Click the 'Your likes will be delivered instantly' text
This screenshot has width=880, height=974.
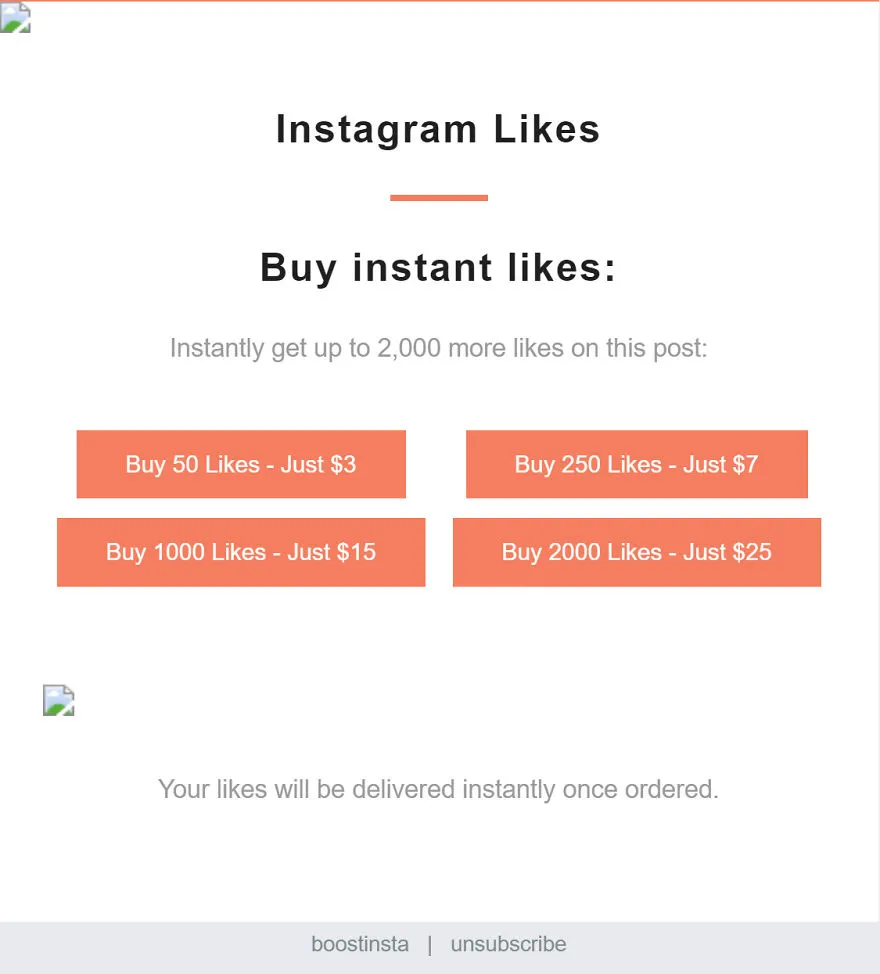[x=438, y=790]
